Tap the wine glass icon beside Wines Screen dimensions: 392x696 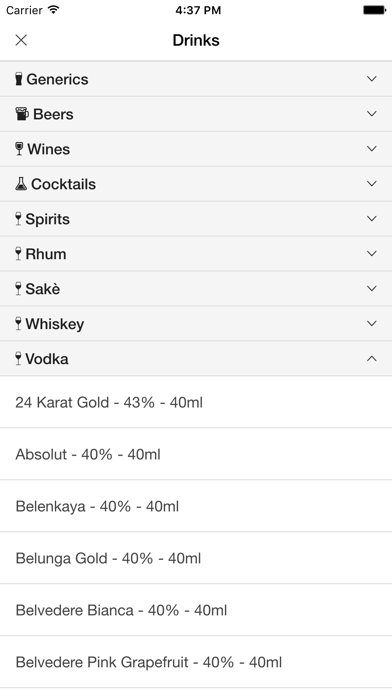point(19,149)
